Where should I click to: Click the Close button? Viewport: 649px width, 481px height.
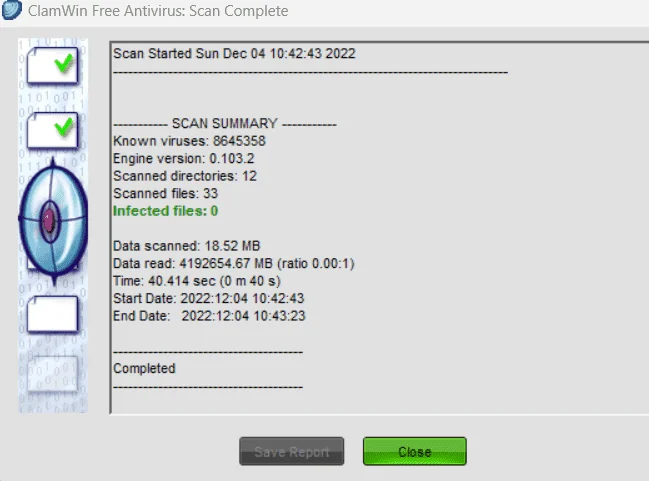[x=415, y=451]
